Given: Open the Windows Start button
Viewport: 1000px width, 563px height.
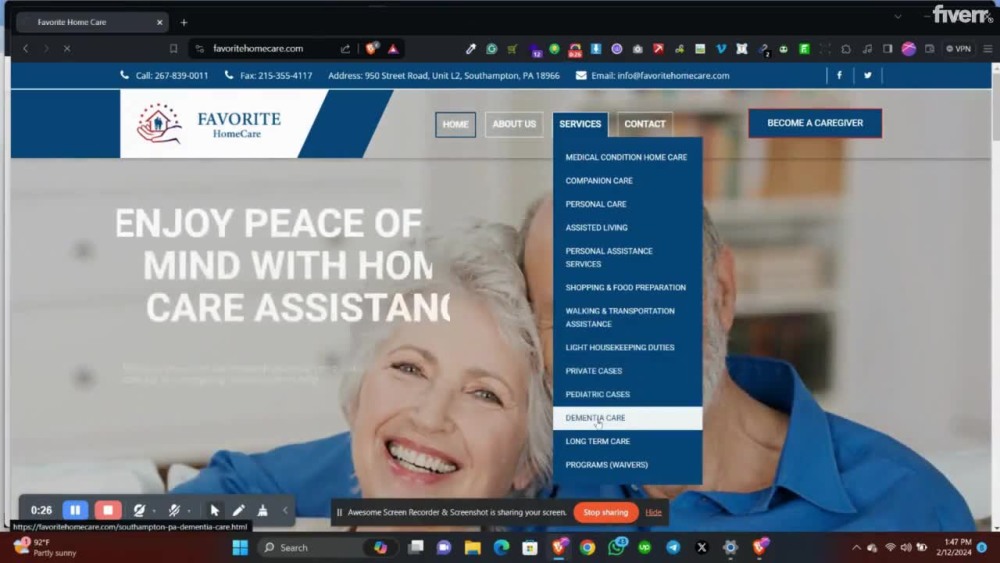Looking at the screenshot, I should (240, 548).
